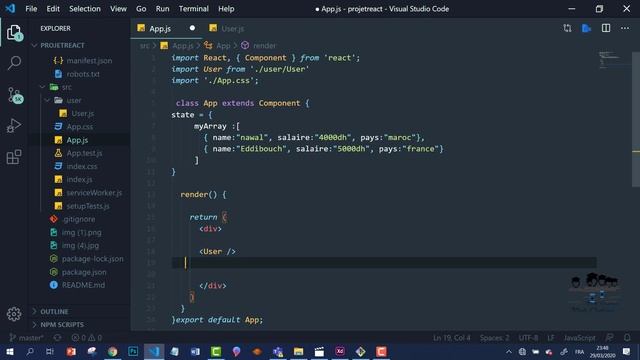Split the editor to the right
This screenshot has width=640, height=360.
pyautogui.click(x=606, y=28)
